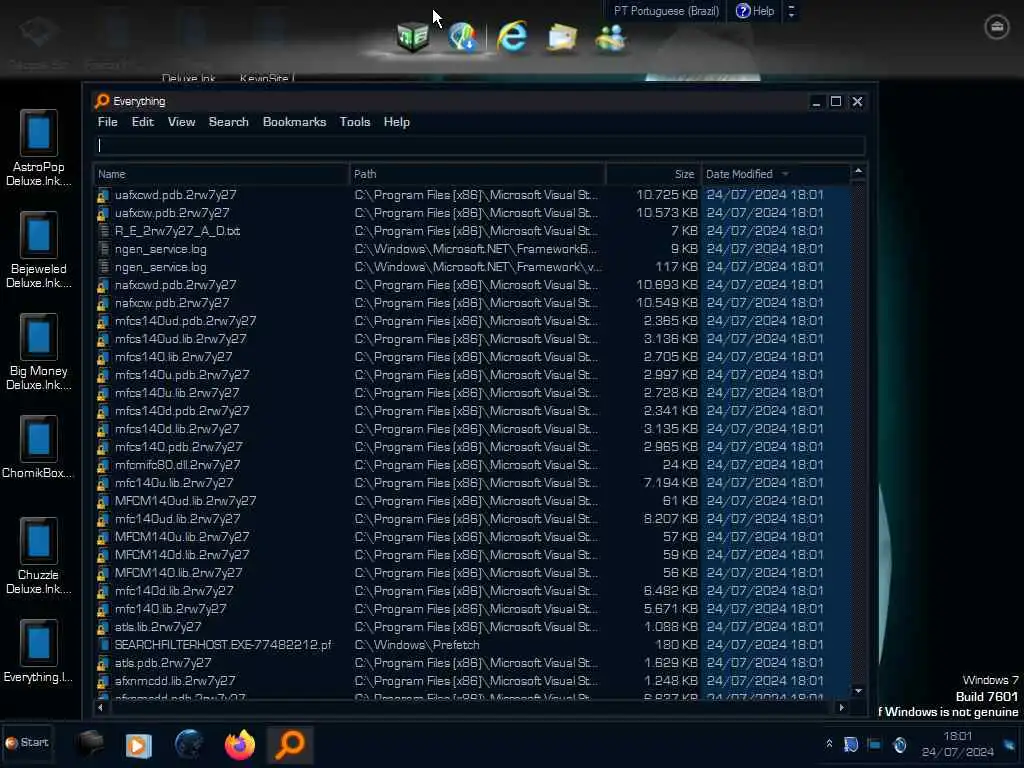Click the Everything search input field

(x=480, y=145)
